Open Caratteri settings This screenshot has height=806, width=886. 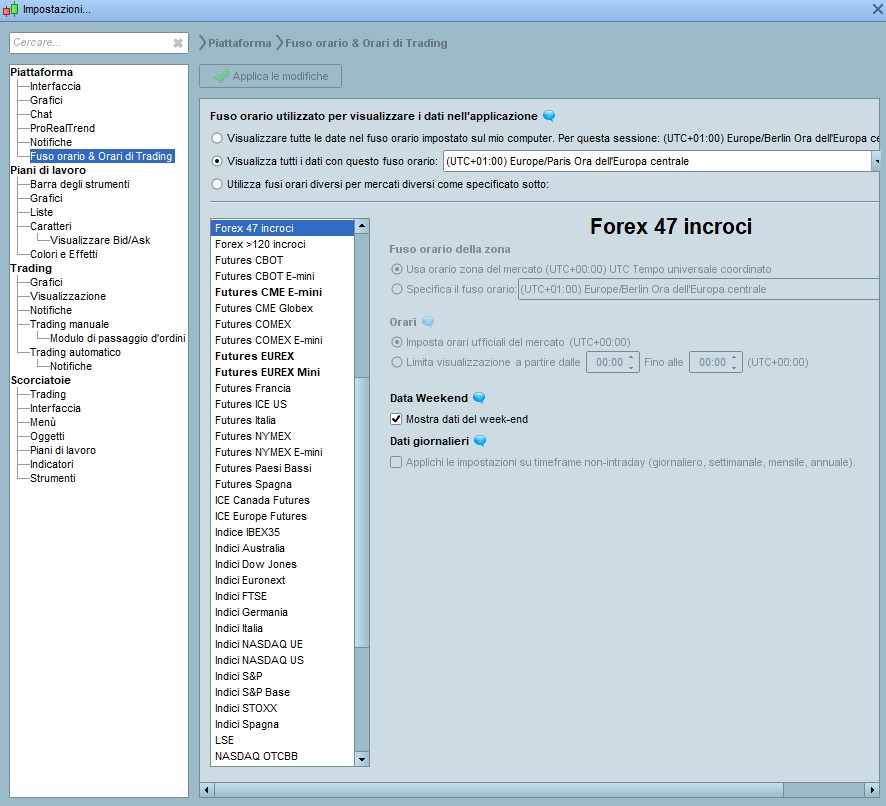point(51,226)
